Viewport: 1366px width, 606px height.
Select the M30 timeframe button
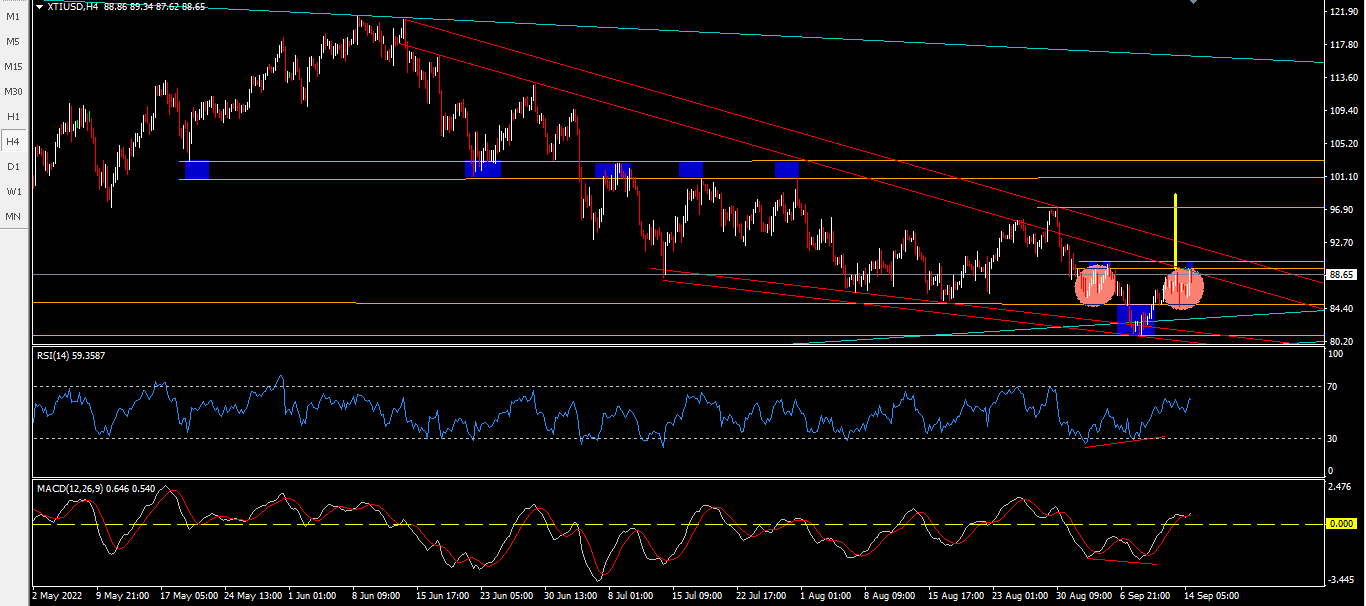(13, 92)
